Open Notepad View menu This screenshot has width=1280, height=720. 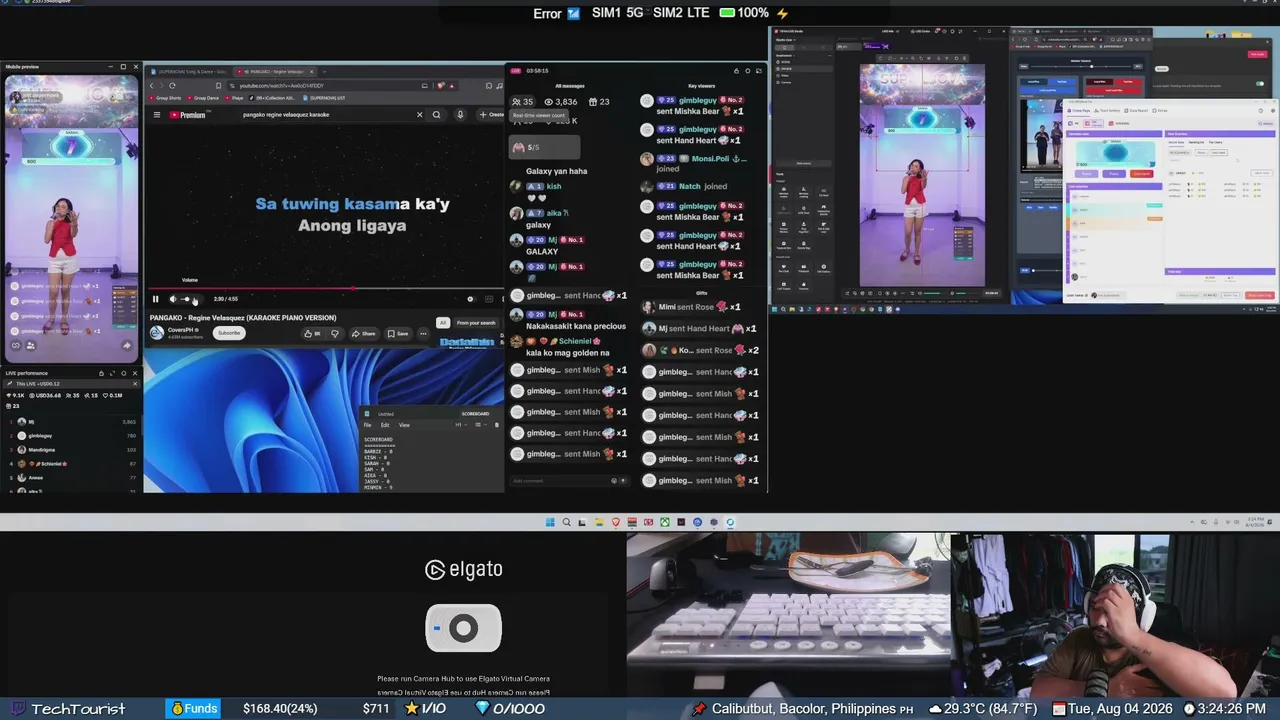point(404,425)
